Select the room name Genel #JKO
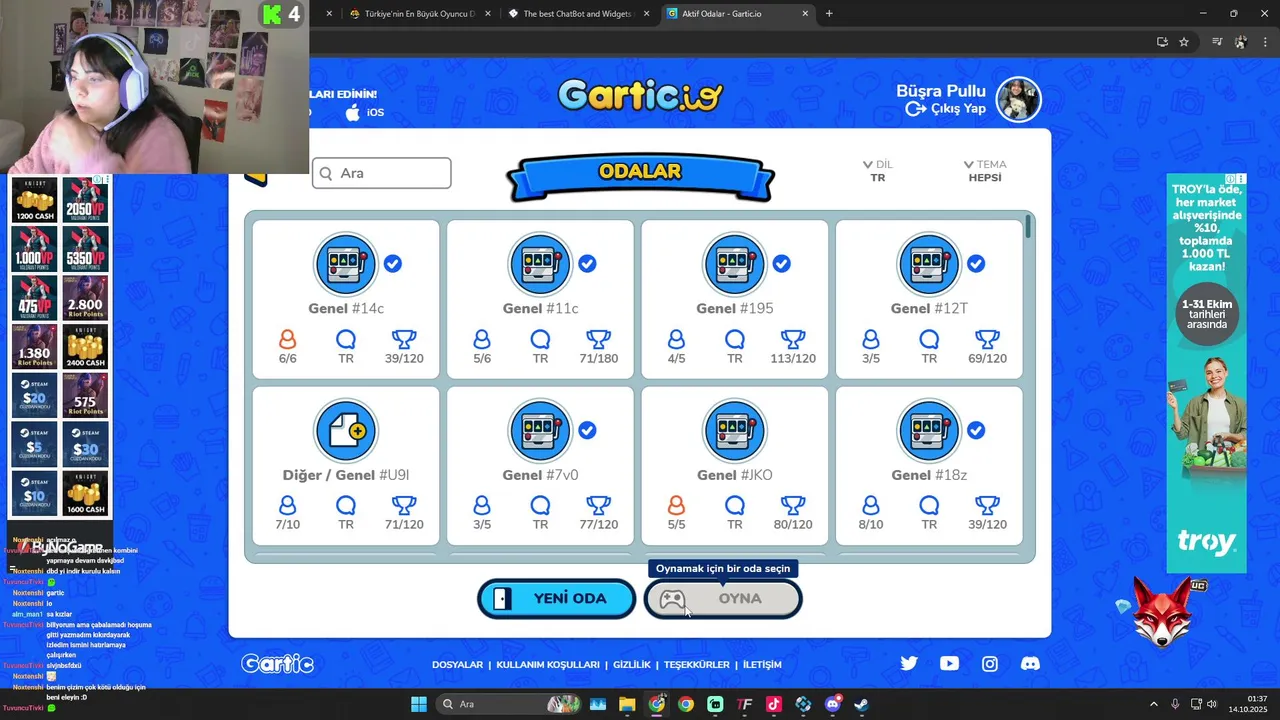 pos(734,475)
